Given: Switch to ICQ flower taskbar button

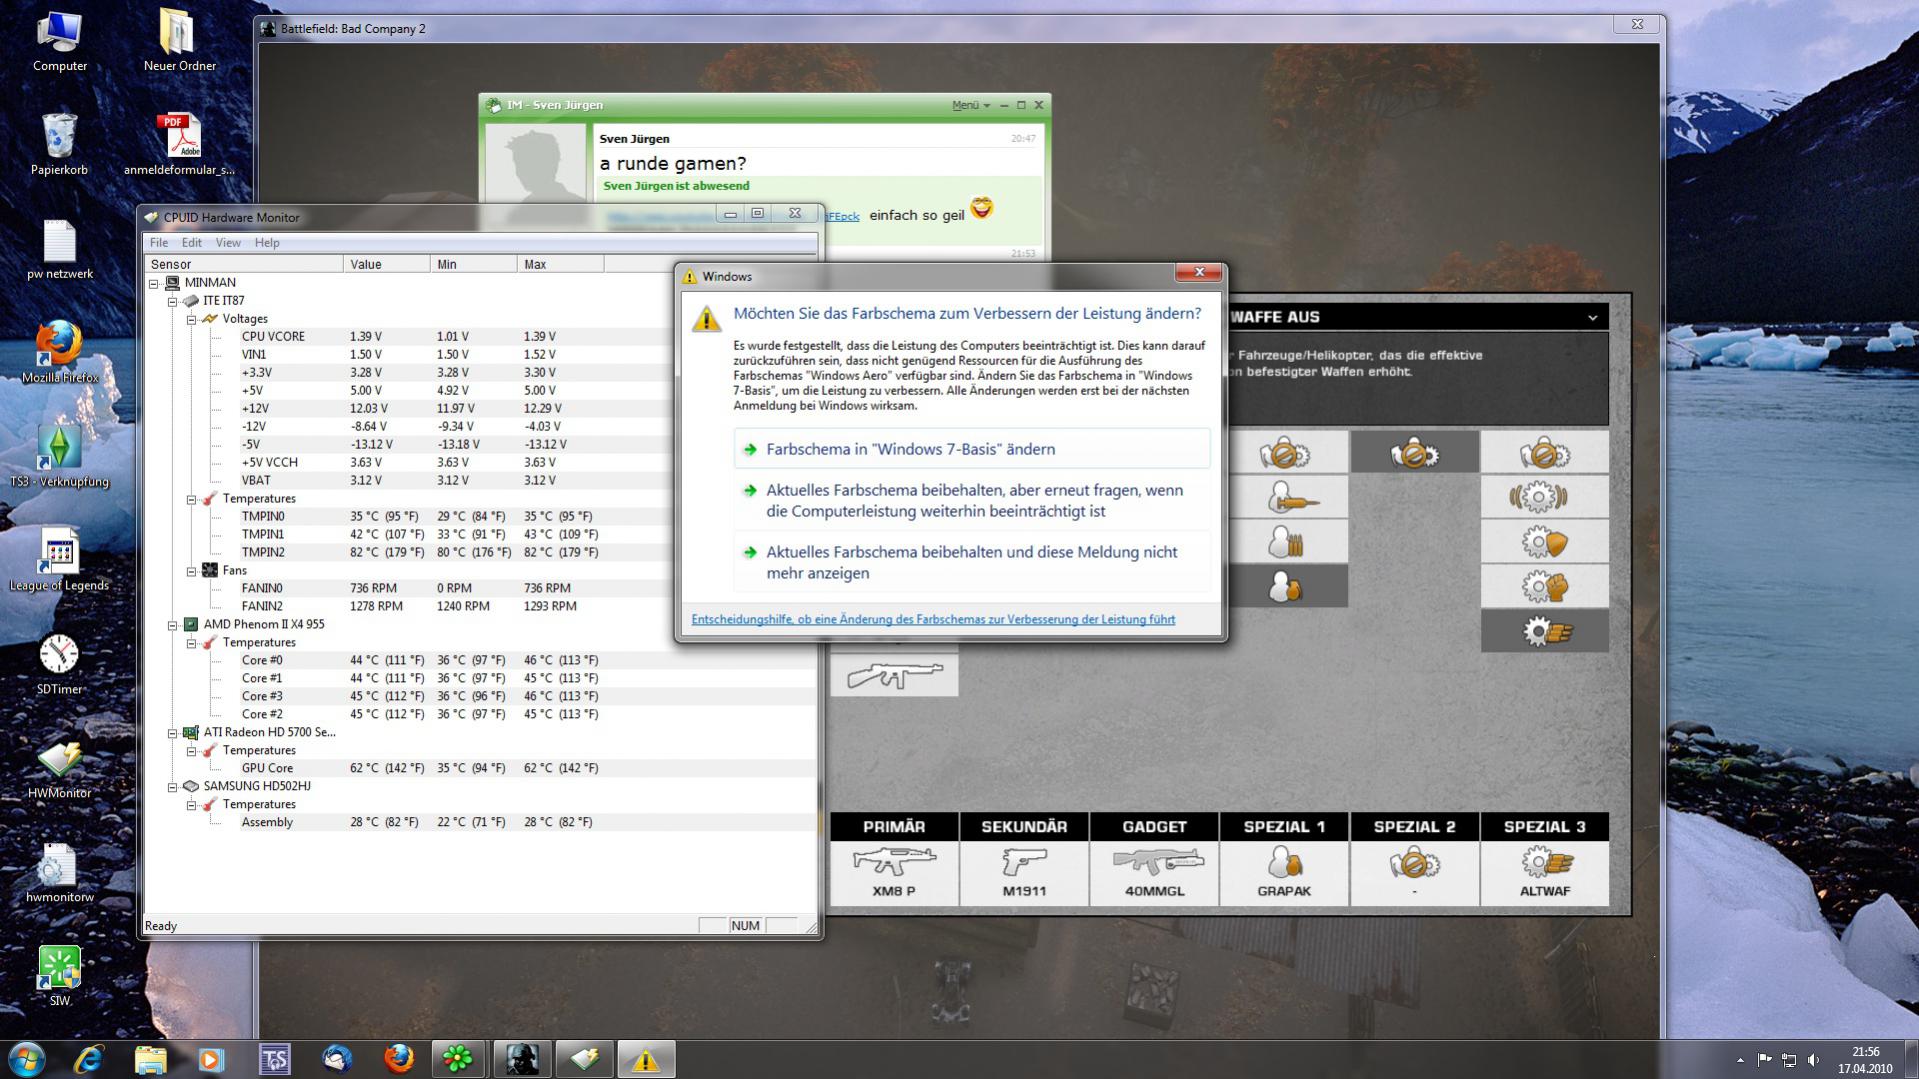Looking at the screenshot, I should pyautogui.click(x=459, y=1059).
